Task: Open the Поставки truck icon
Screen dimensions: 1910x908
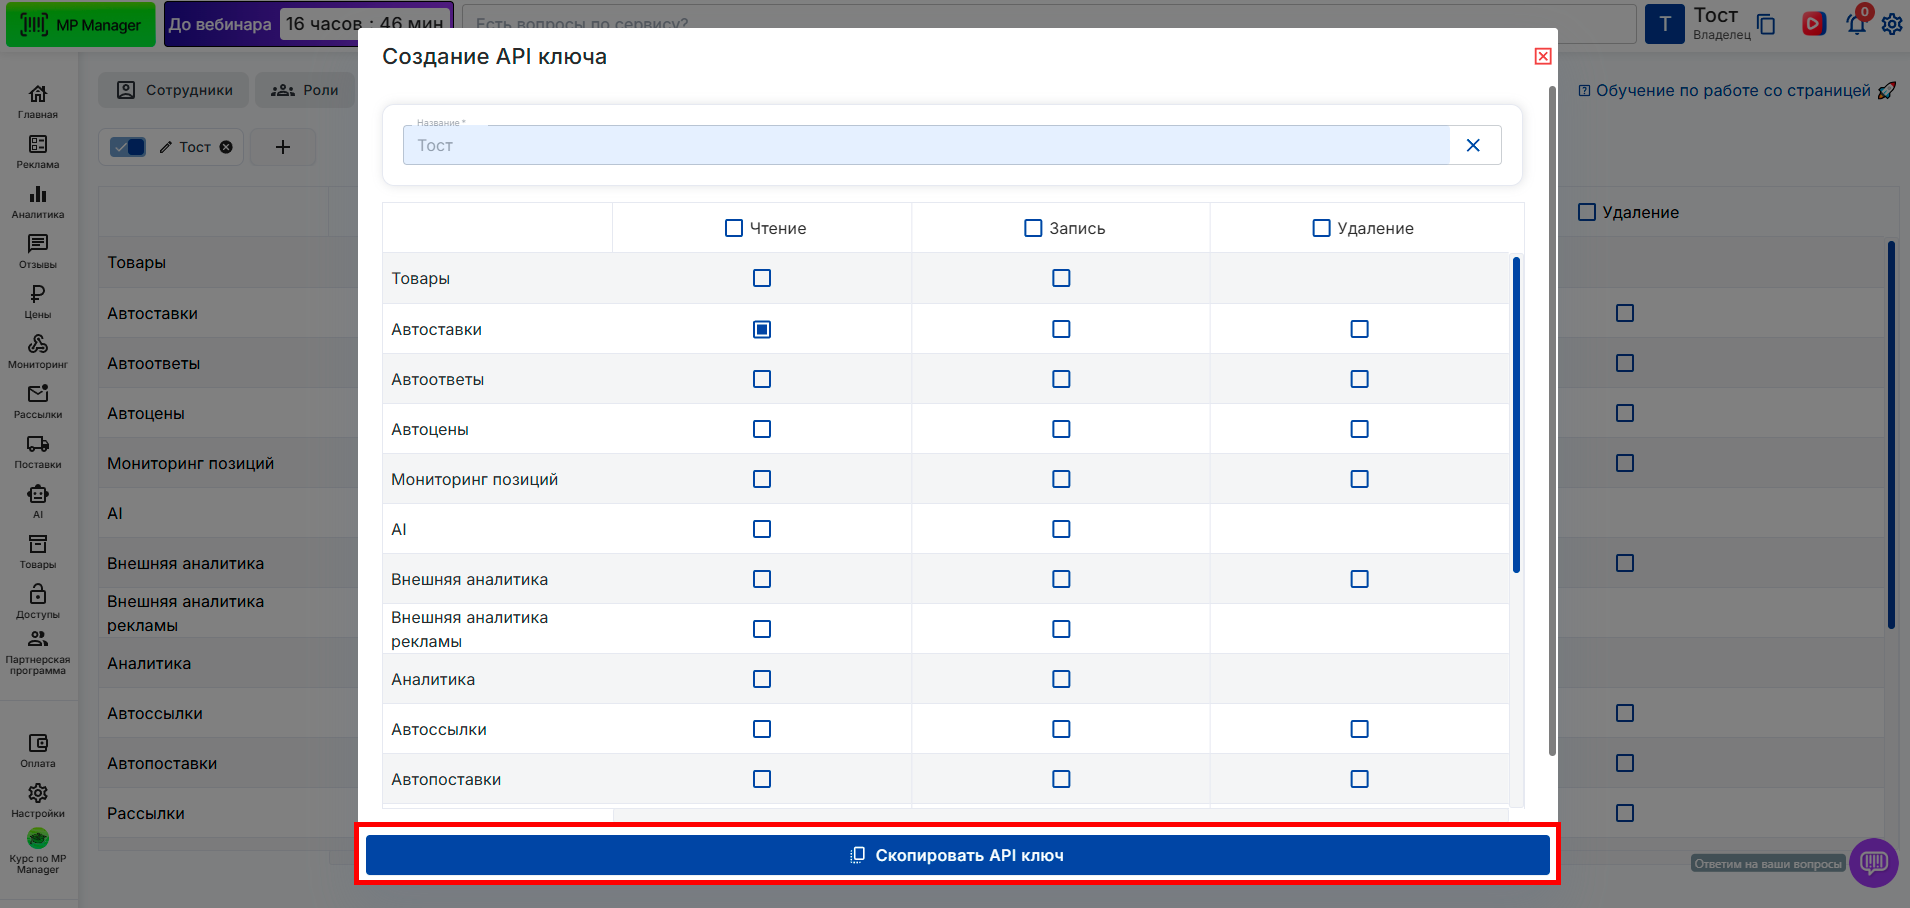Action: [x=38, y=451]
